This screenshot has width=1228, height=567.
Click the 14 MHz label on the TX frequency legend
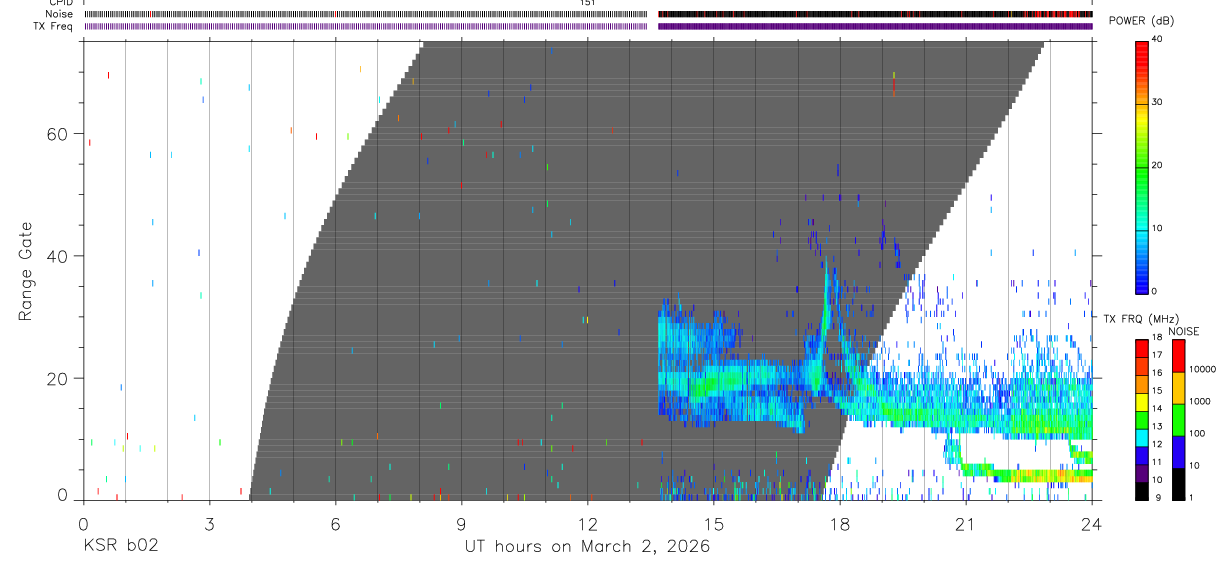1156,409
